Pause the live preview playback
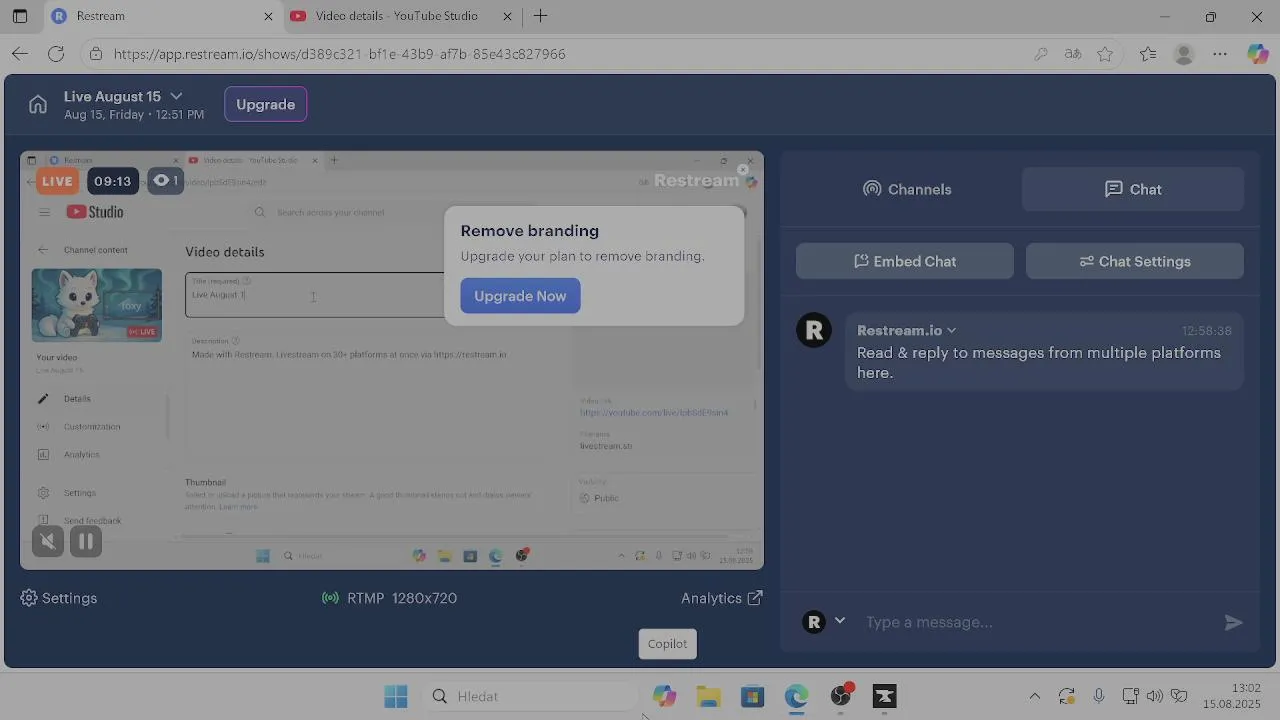The image size is (1280, 720). [86, 541]
